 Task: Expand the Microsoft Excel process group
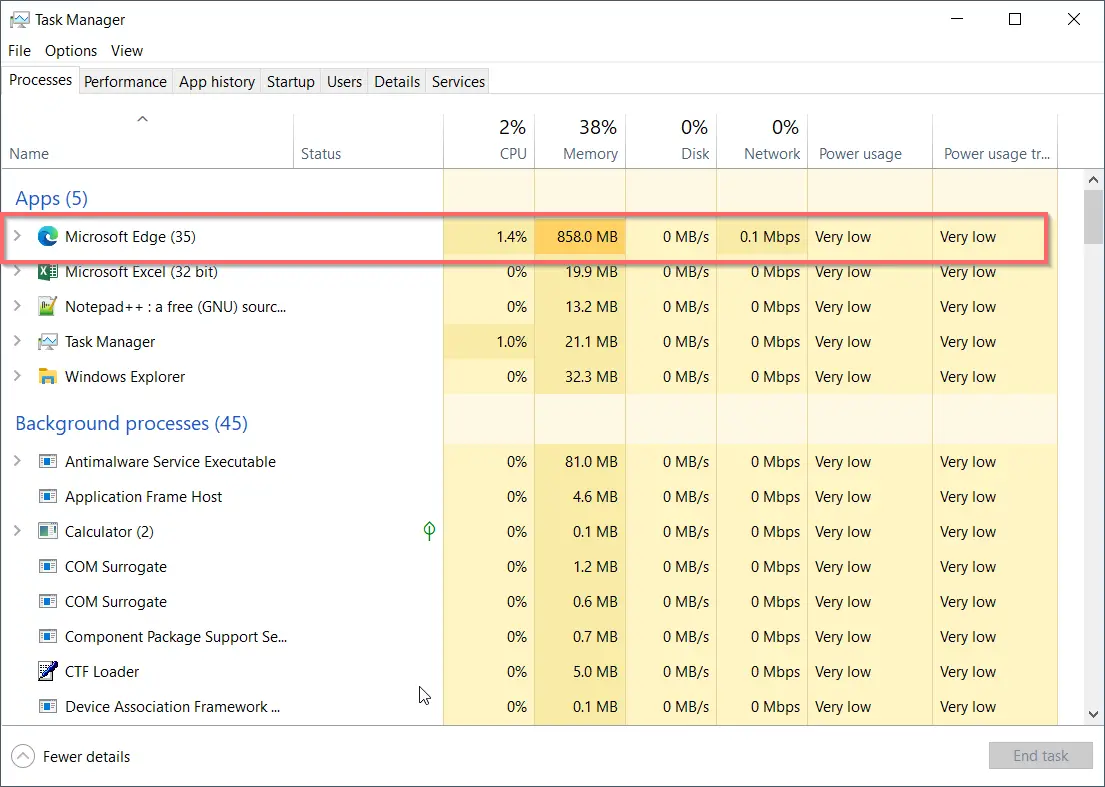[18, 271]
